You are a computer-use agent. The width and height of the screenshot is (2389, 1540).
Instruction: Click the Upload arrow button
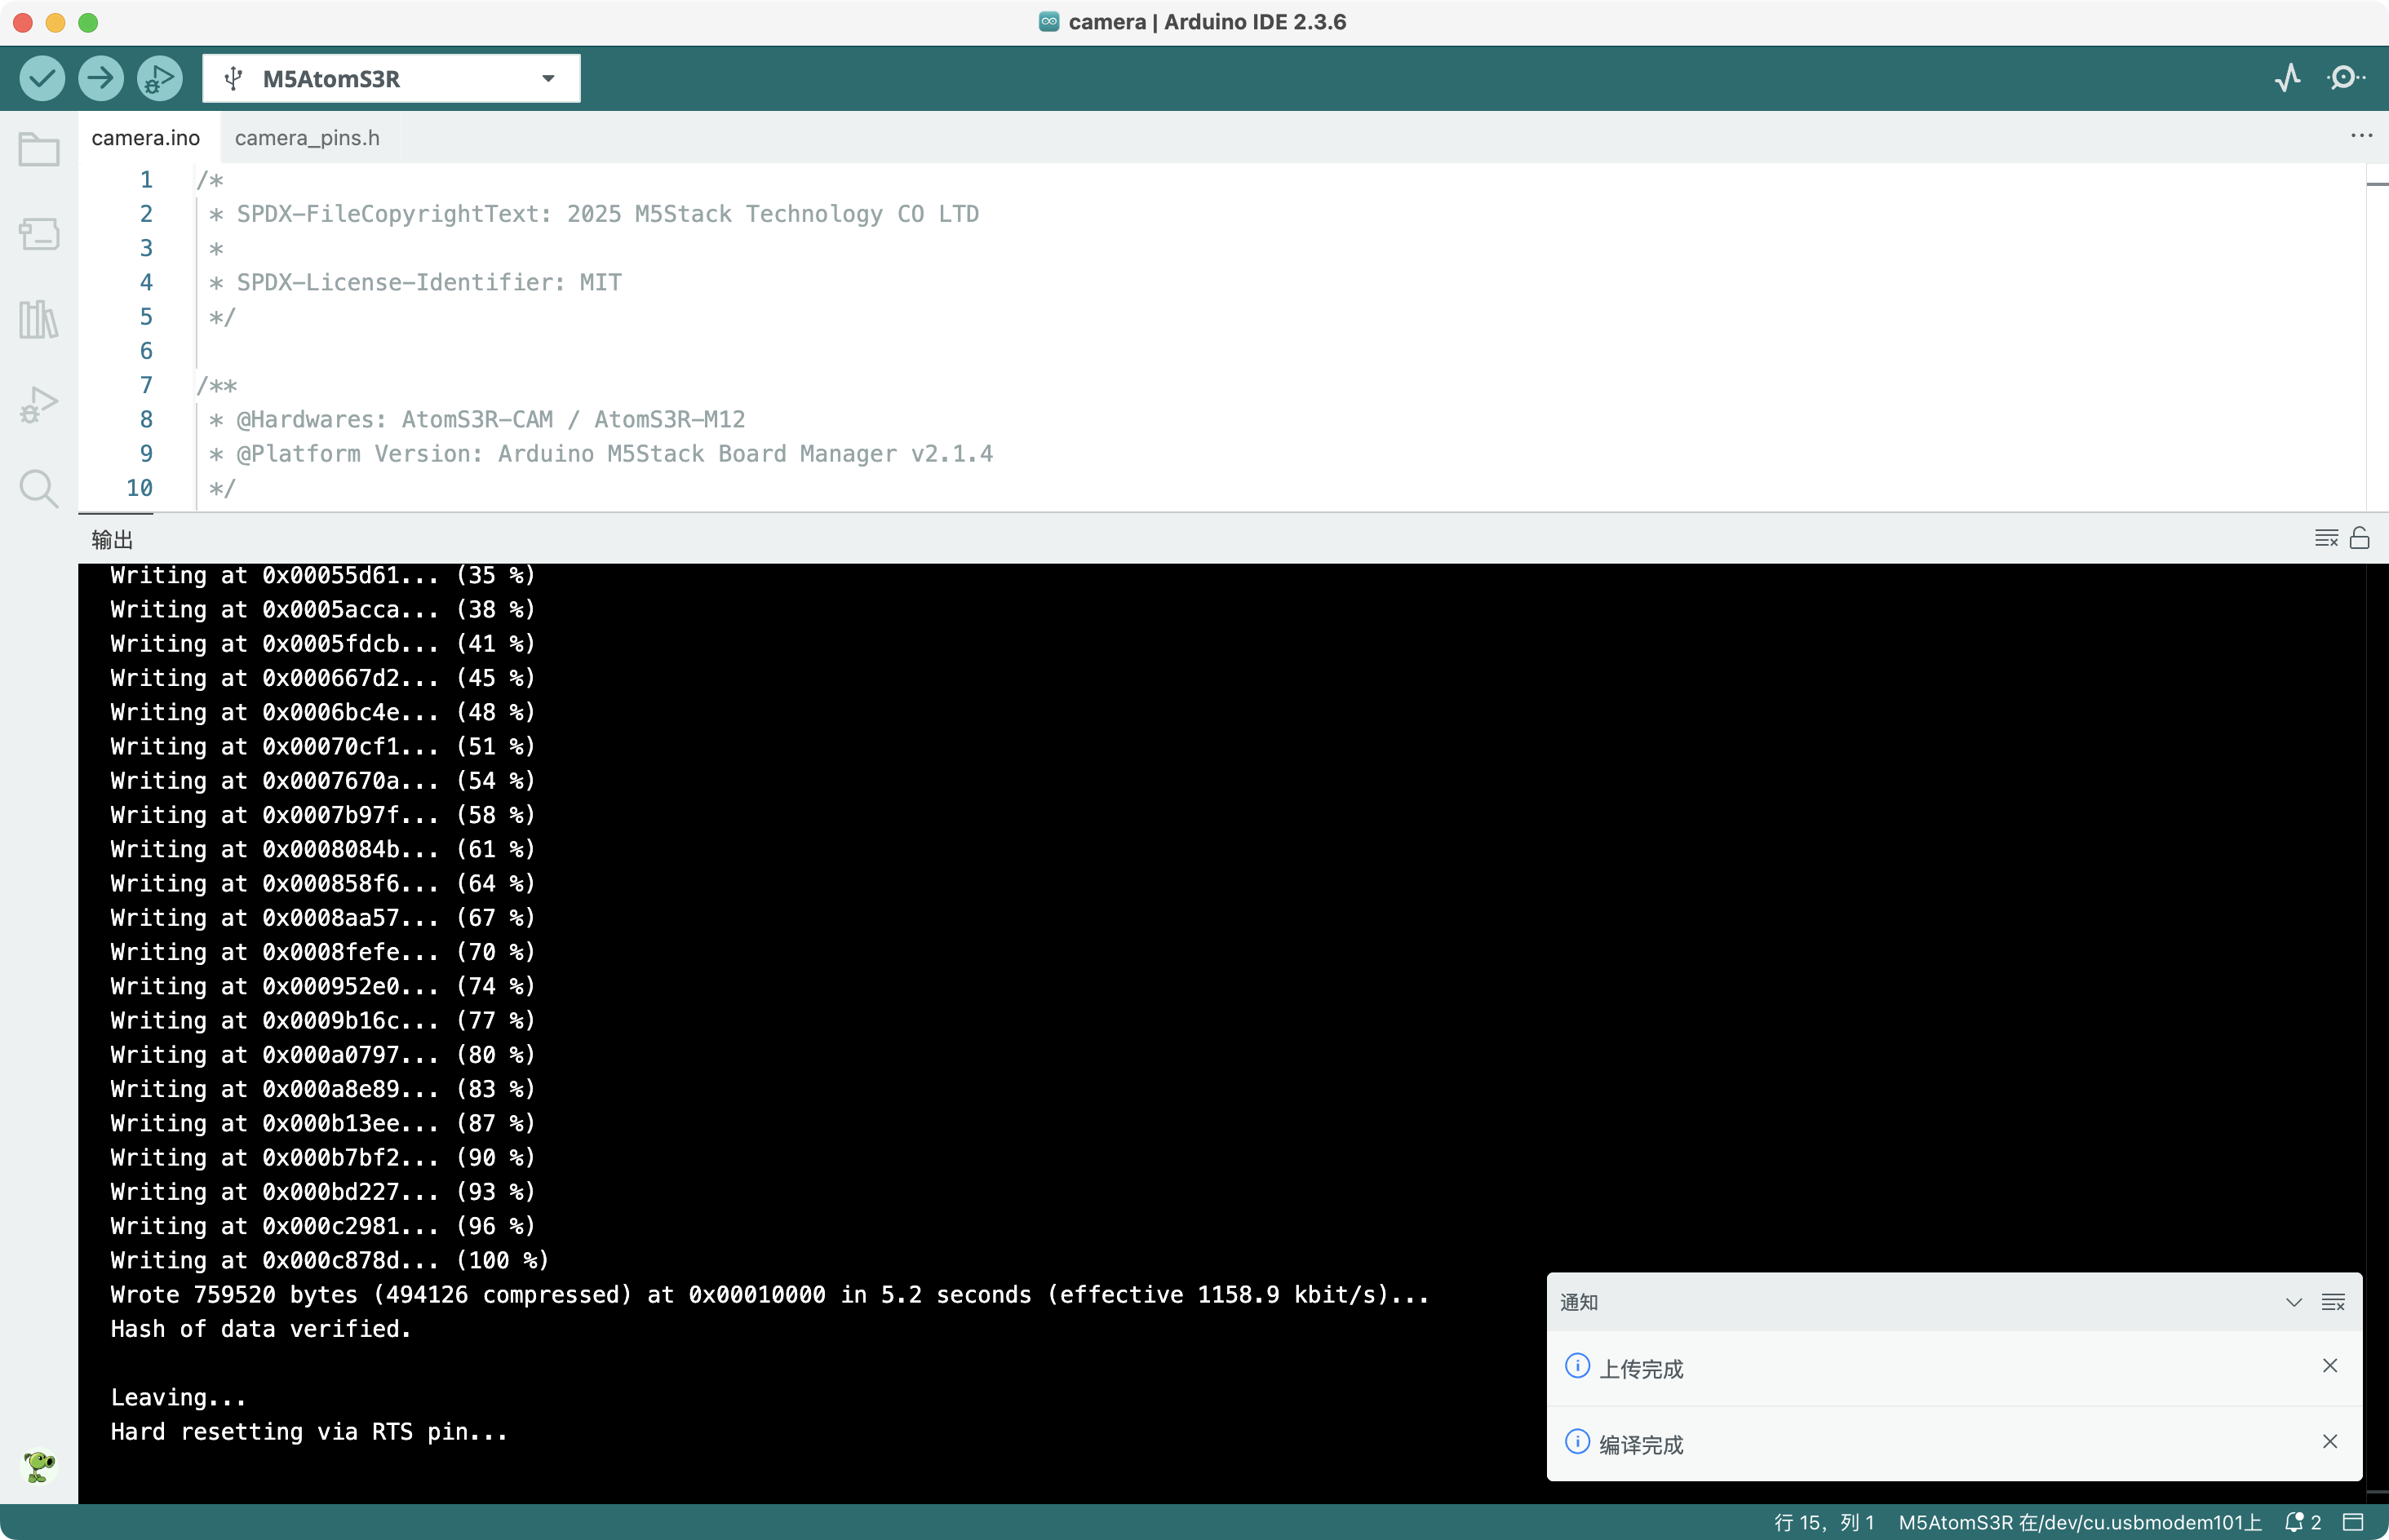click(x=101, y=78)
